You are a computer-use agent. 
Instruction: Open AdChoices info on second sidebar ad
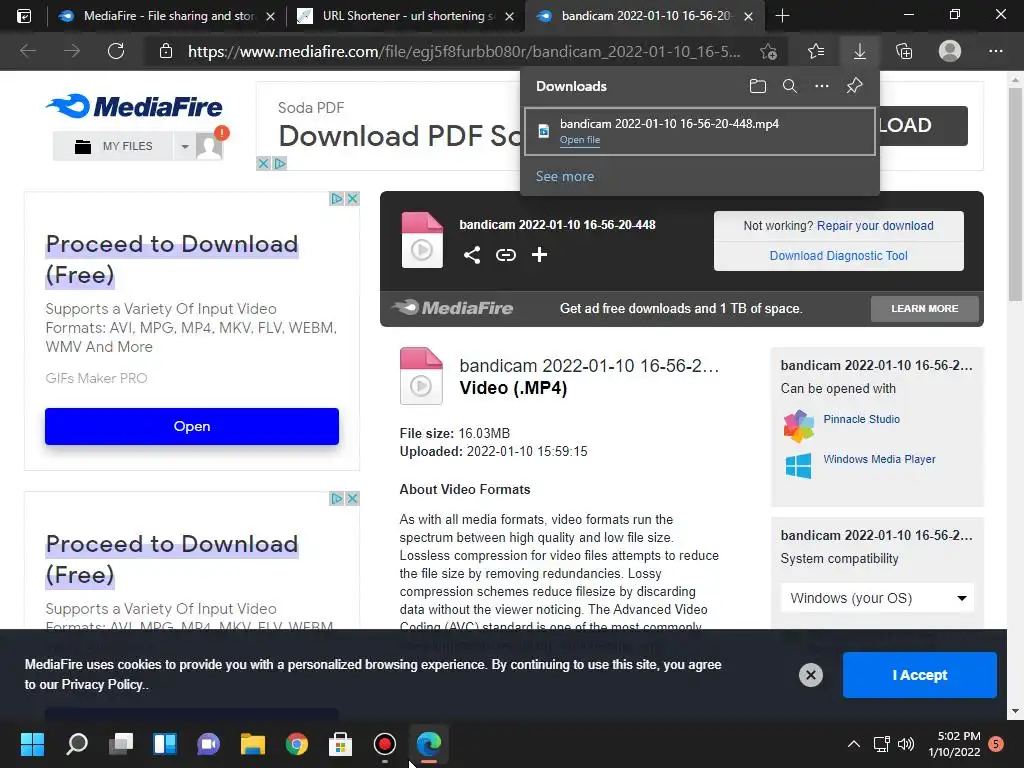[x=336, y=498]
